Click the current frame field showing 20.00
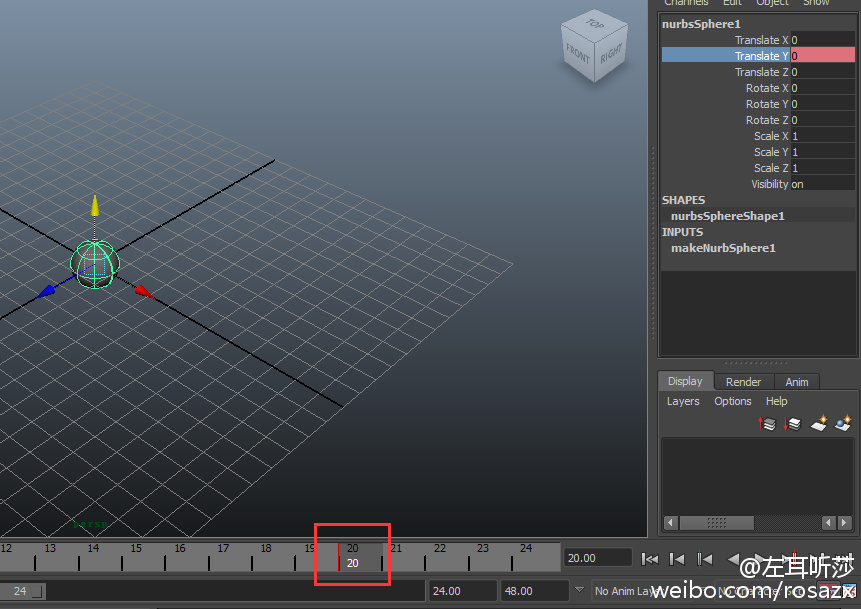 pyautogui.click(x=597, y=558)
